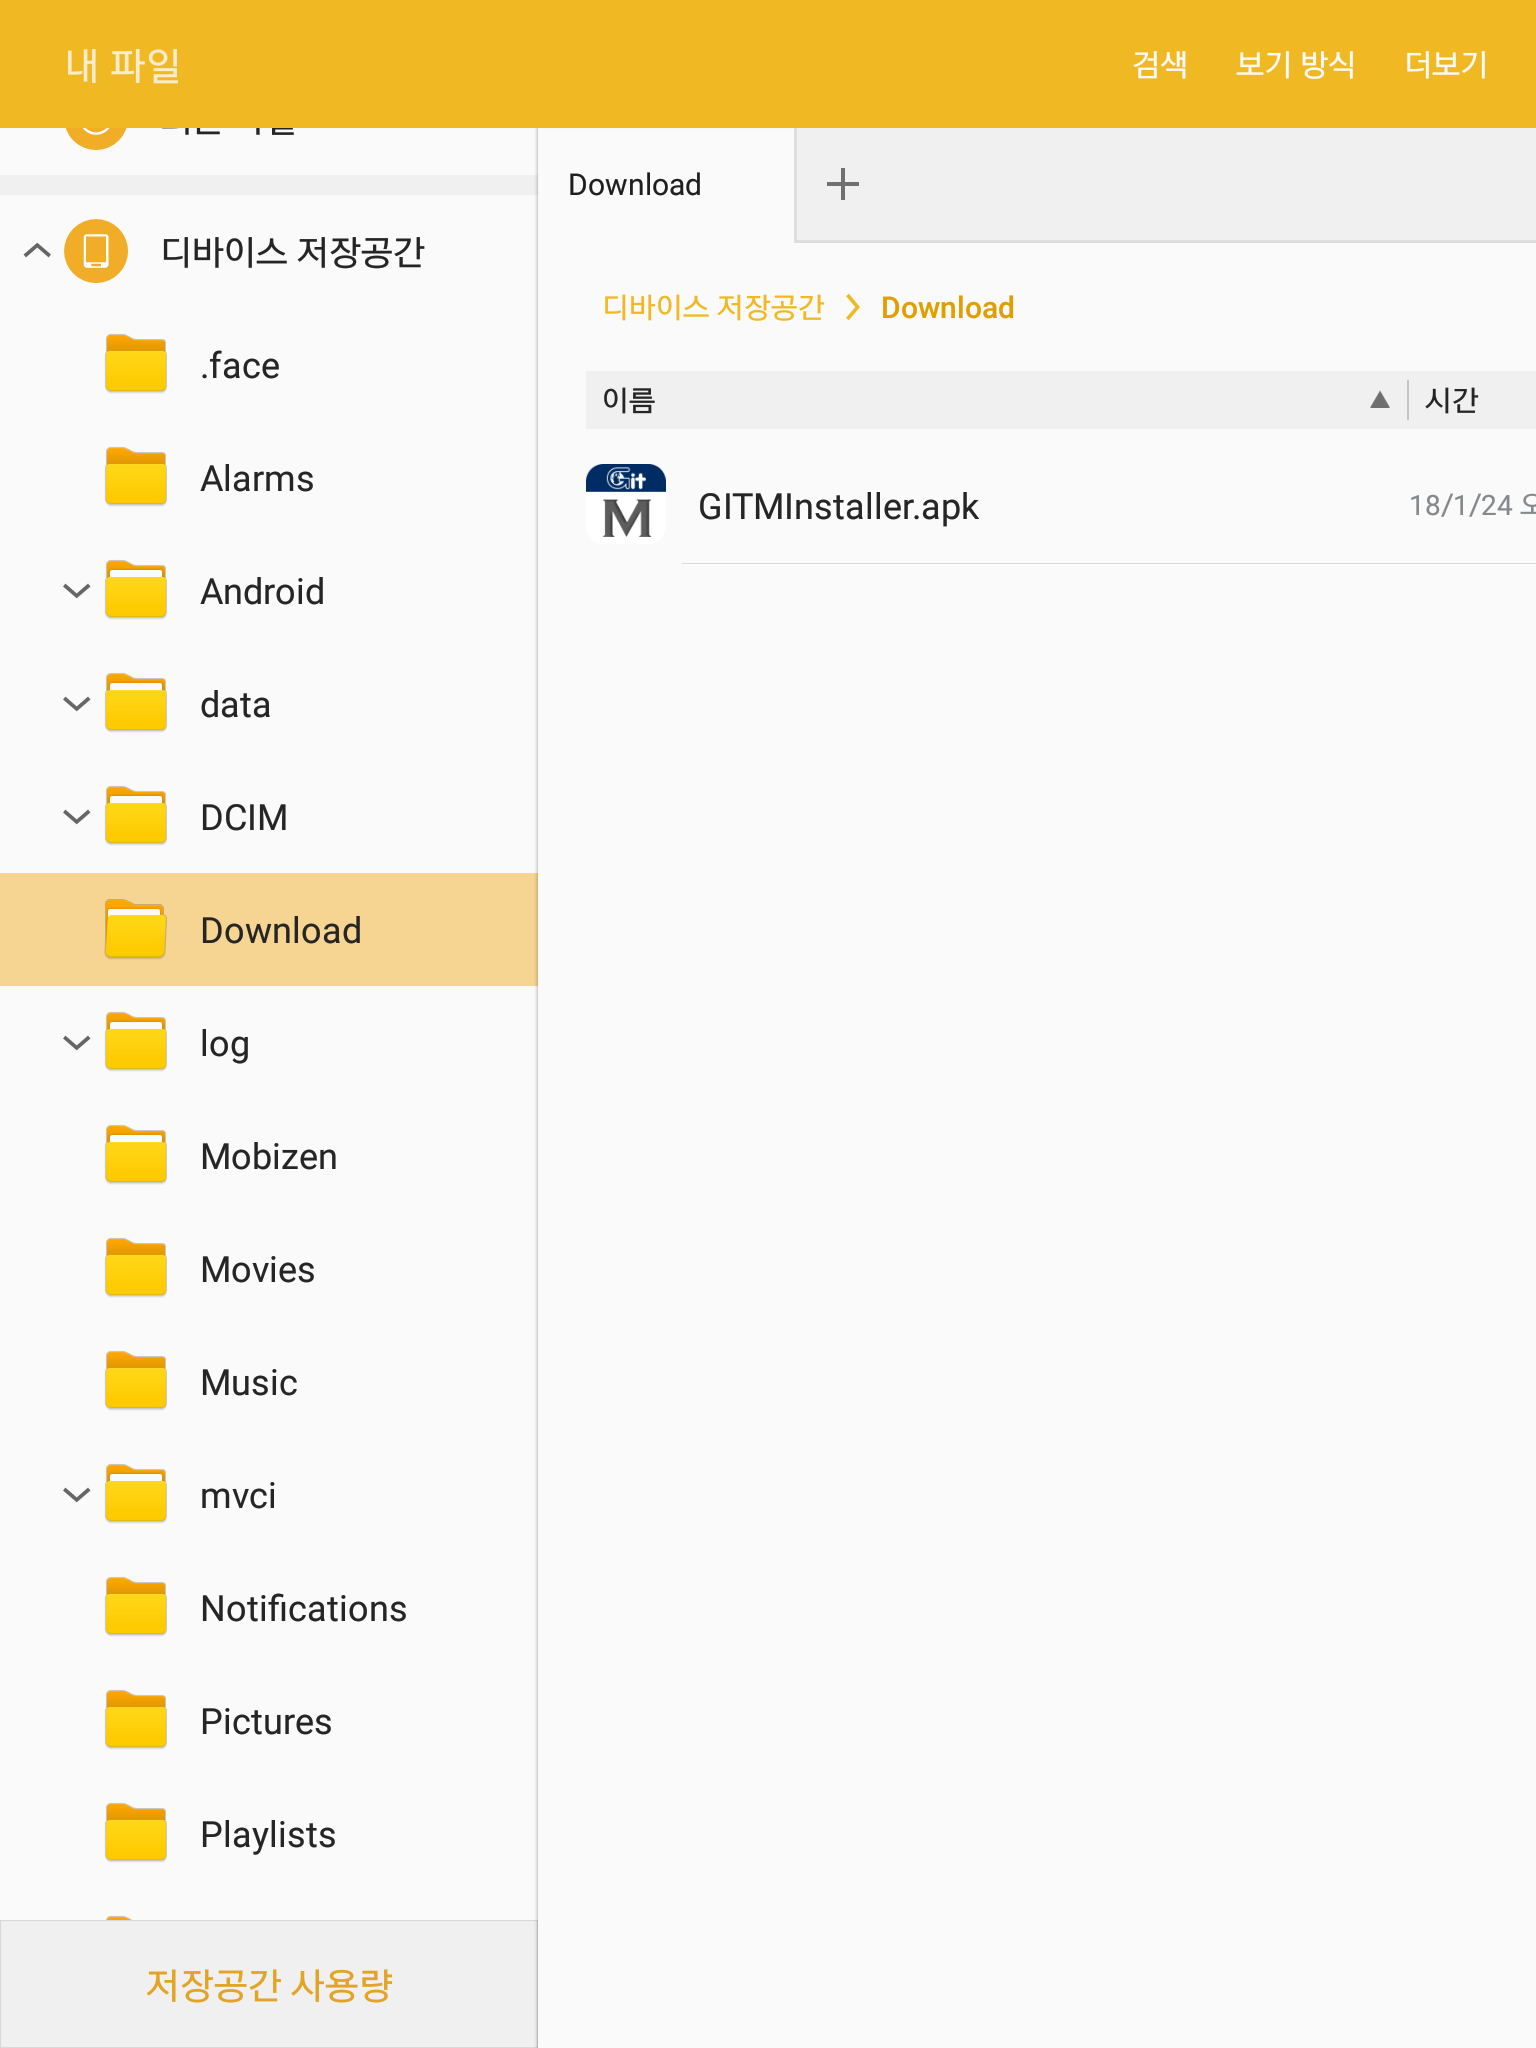Go to 디바이스 저장공간 in breadcrumb

click(x=713, y=307)
